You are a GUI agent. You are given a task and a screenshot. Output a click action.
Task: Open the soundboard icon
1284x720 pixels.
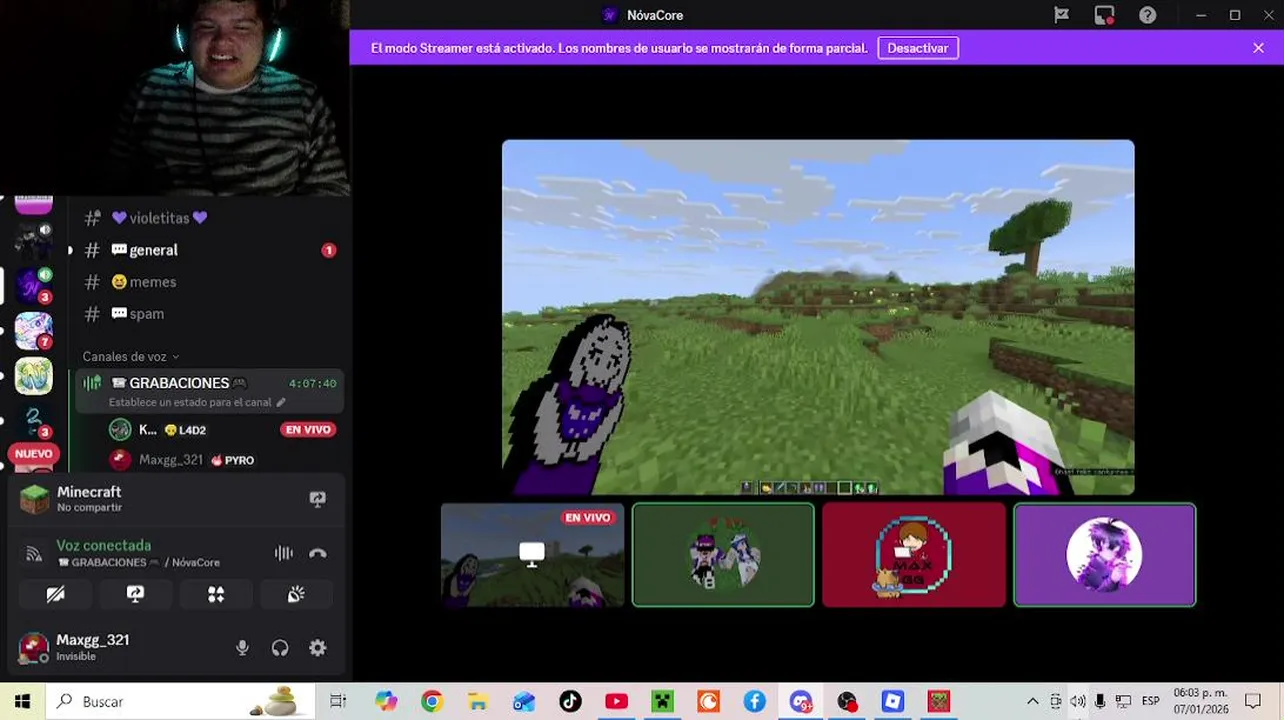296,594
